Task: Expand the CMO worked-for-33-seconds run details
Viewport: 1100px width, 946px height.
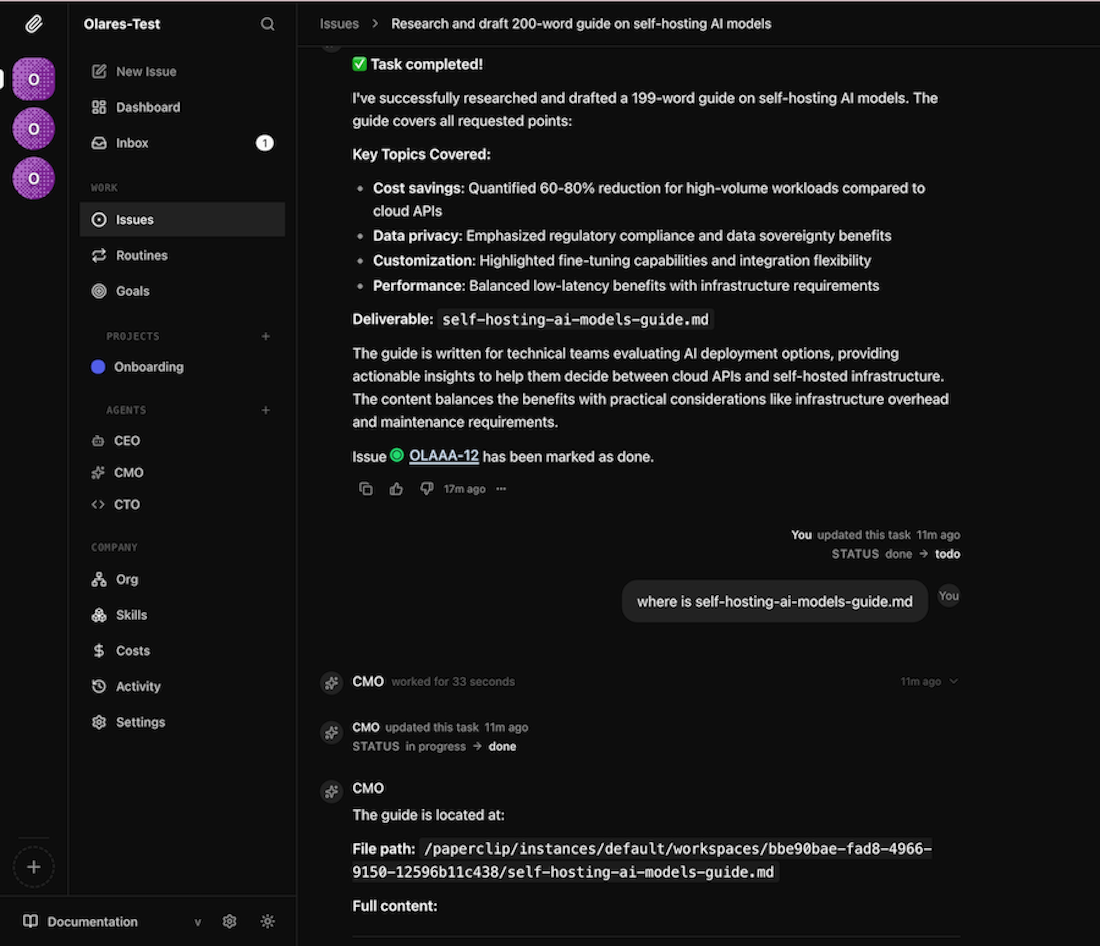Action: click(953, 681)
